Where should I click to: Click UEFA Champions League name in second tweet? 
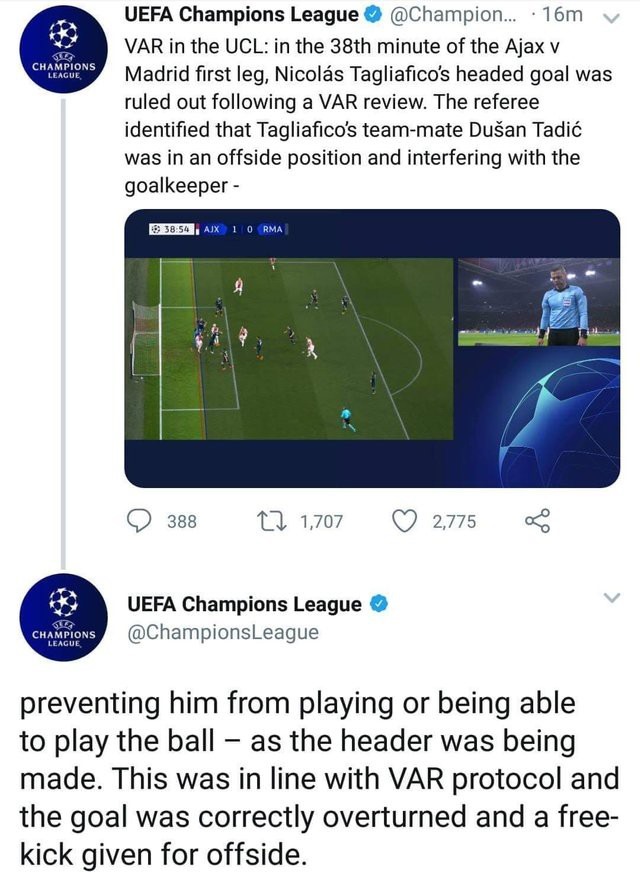(x=244, y=604)
